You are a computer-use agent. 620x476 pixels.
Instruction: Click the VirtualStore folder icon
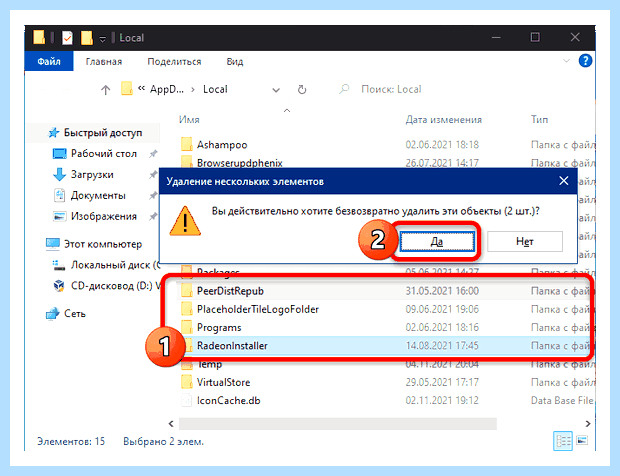click(x=187, y=382)
